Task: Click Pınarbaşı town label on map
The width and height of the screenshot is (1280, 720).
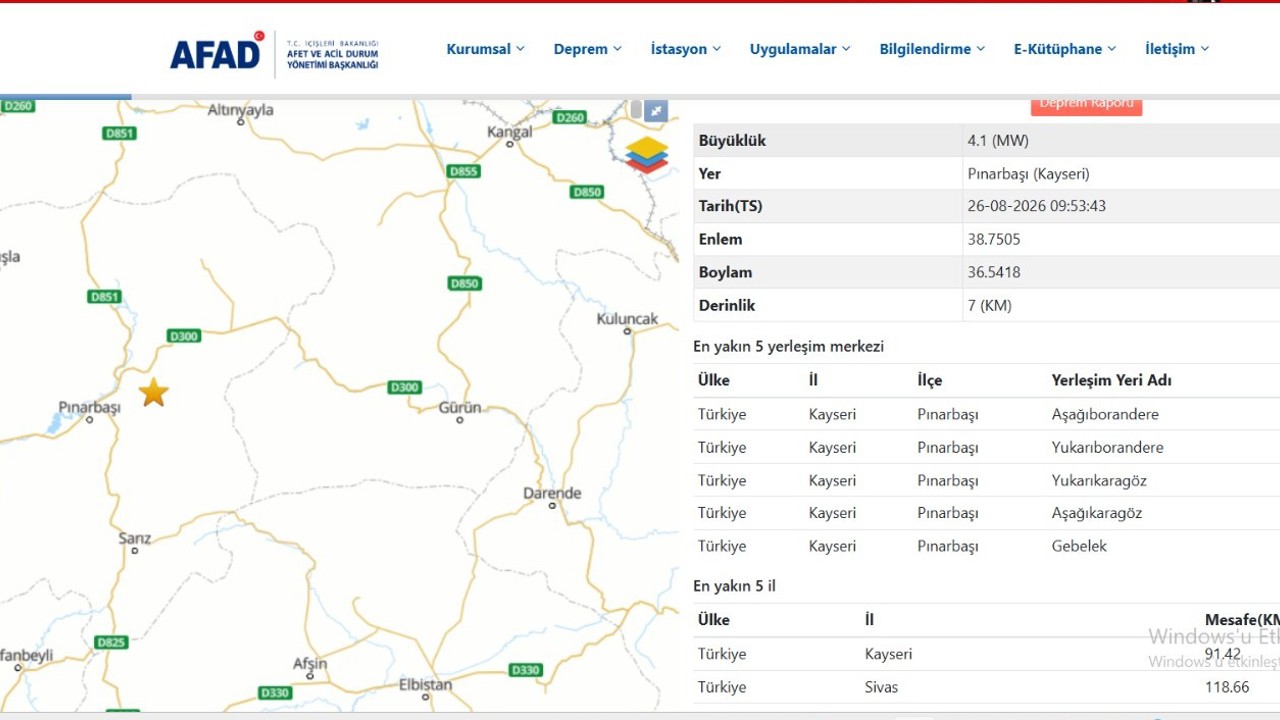Action: pyautogui.click(x=89, y=407)
